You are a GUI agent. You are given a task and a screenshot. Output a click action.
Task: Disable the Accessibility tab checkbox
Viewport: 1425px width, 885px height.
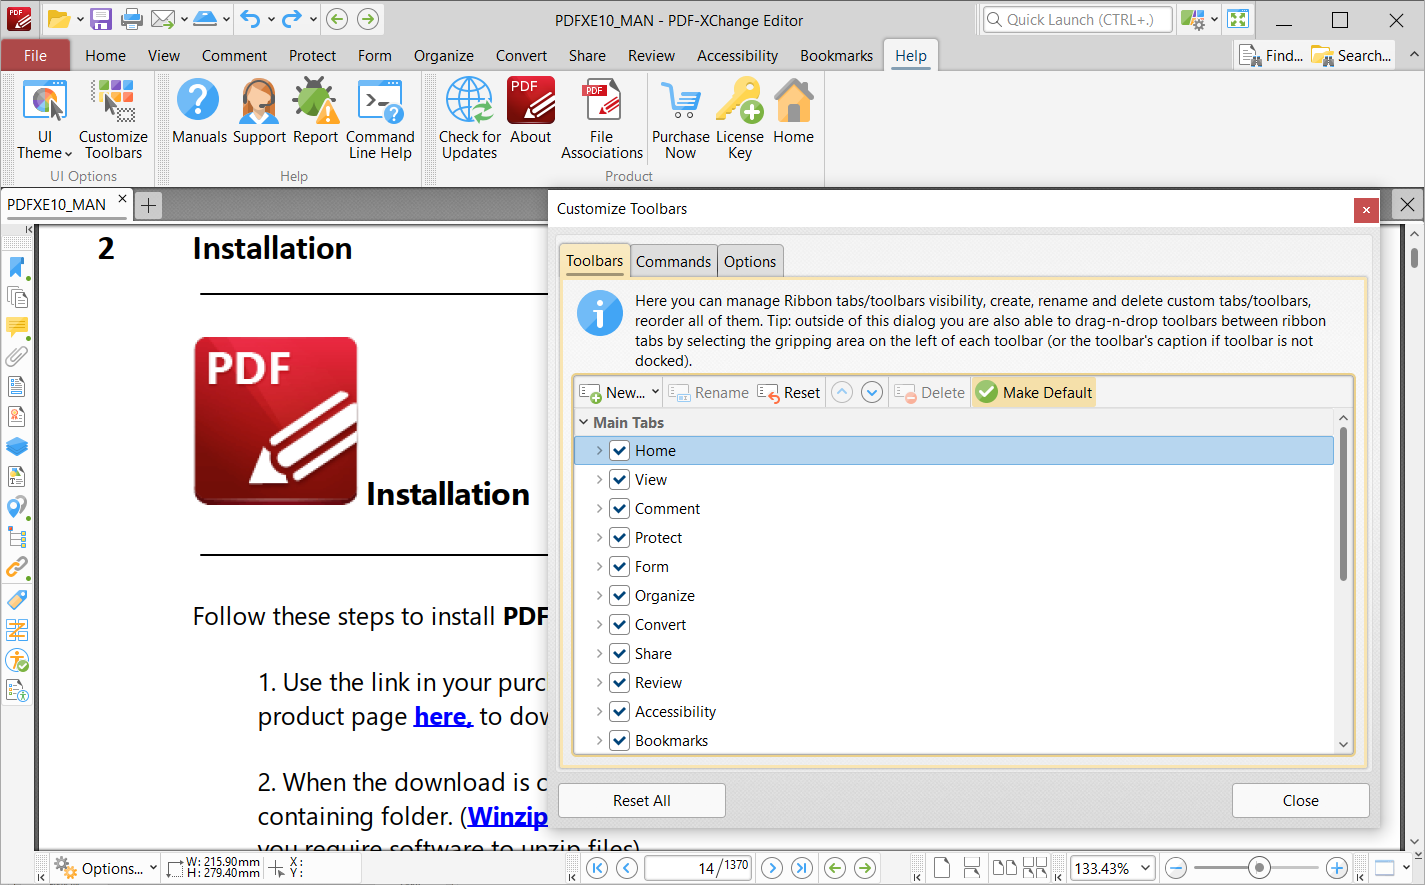pos(620,712)
